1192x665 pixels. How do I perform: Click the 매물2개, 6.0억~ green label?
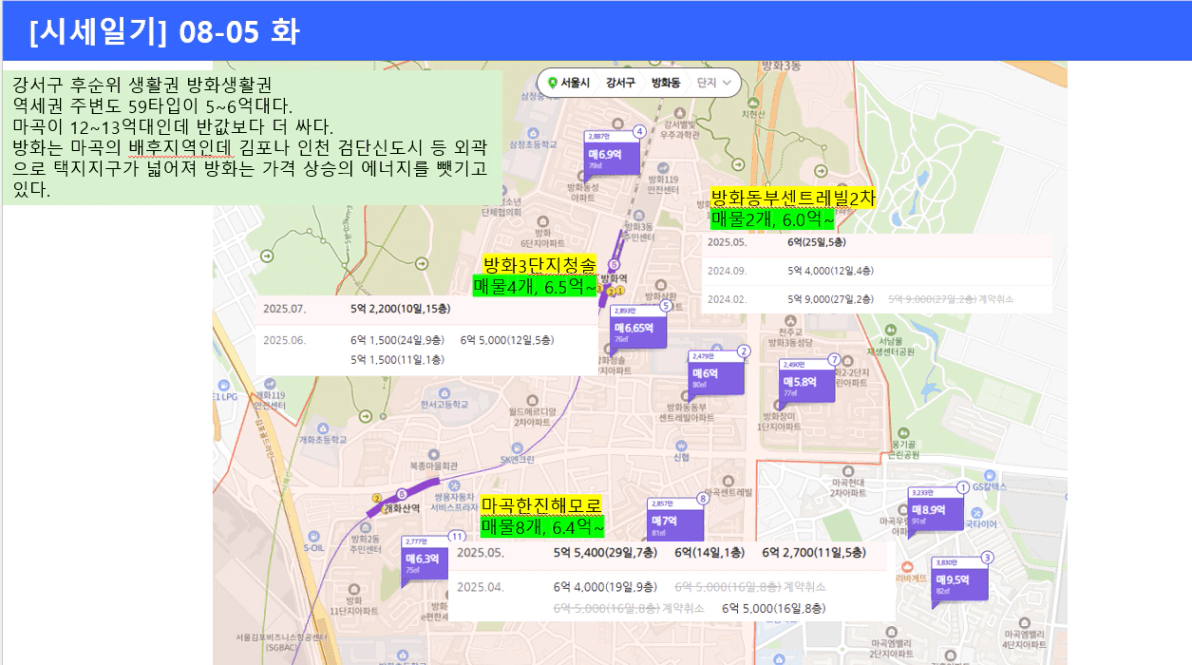(772, 220)
